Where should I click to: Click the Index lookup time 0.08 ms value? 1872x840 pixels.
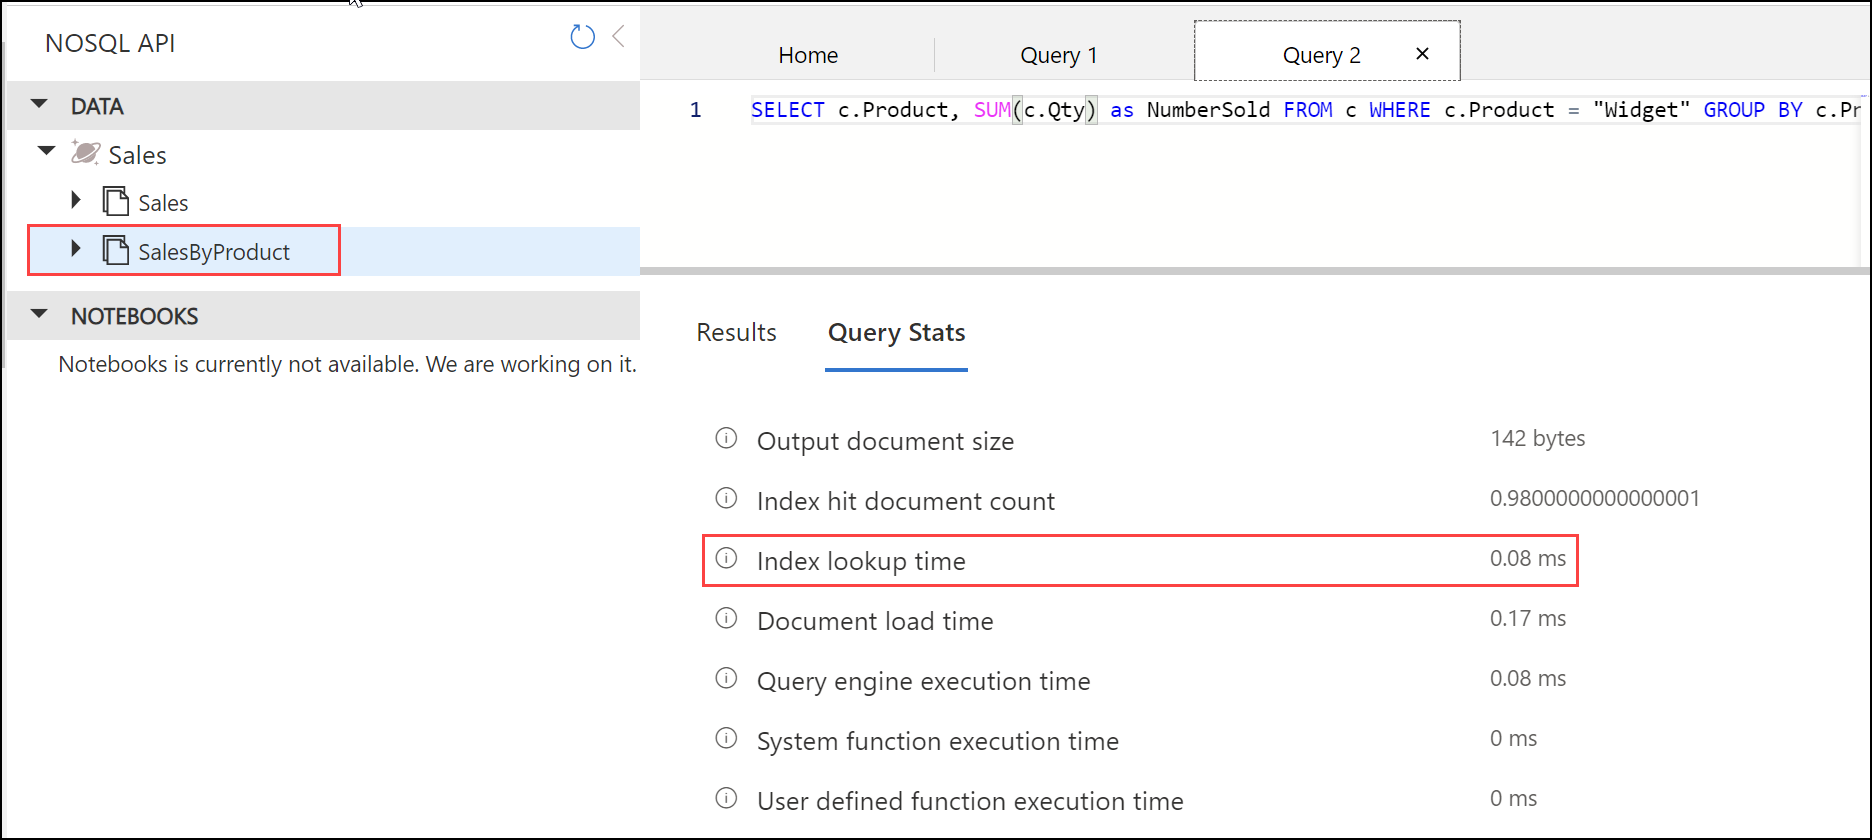coord(1528,558)
